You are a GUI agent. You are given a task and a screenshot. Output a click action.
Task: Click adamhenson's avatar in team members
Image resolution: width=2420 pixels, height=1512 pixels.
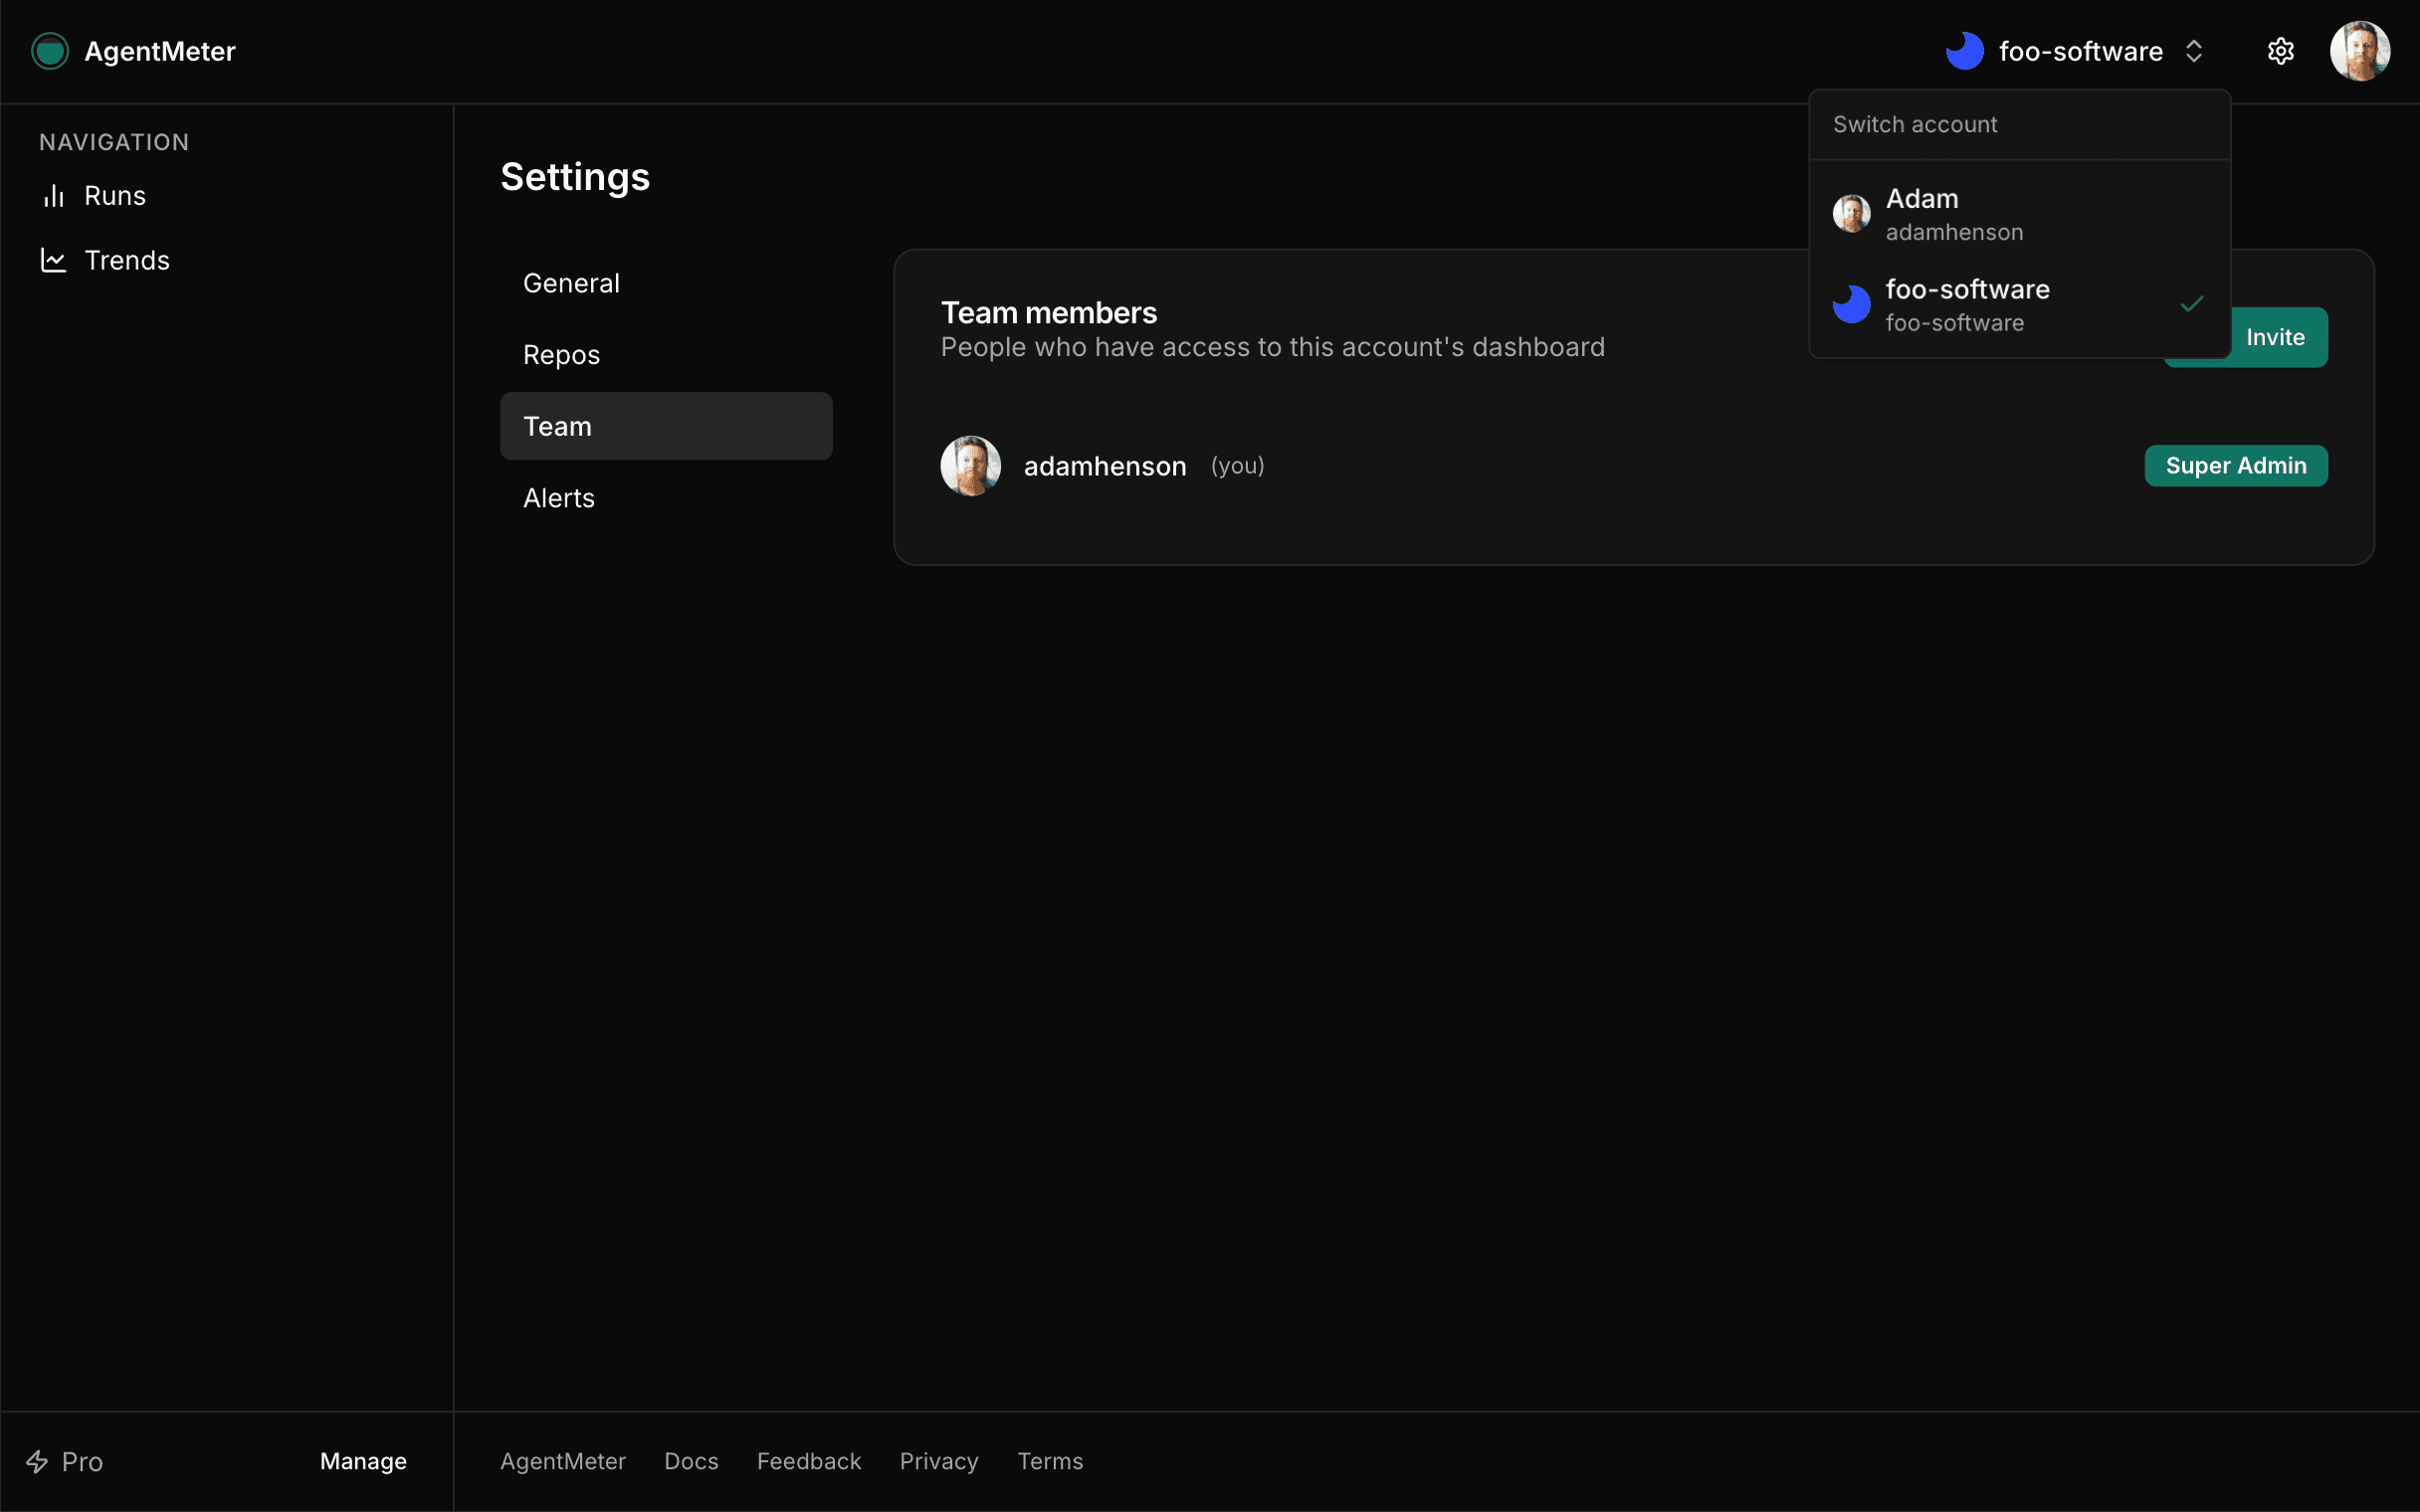(x=969, y=465)
